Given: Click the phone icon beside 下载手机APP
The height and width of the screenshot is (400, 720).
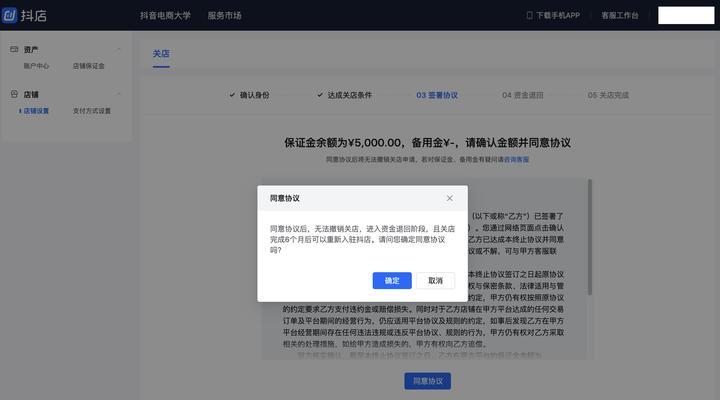Looking at the screenshot, I should pos(529,15).
